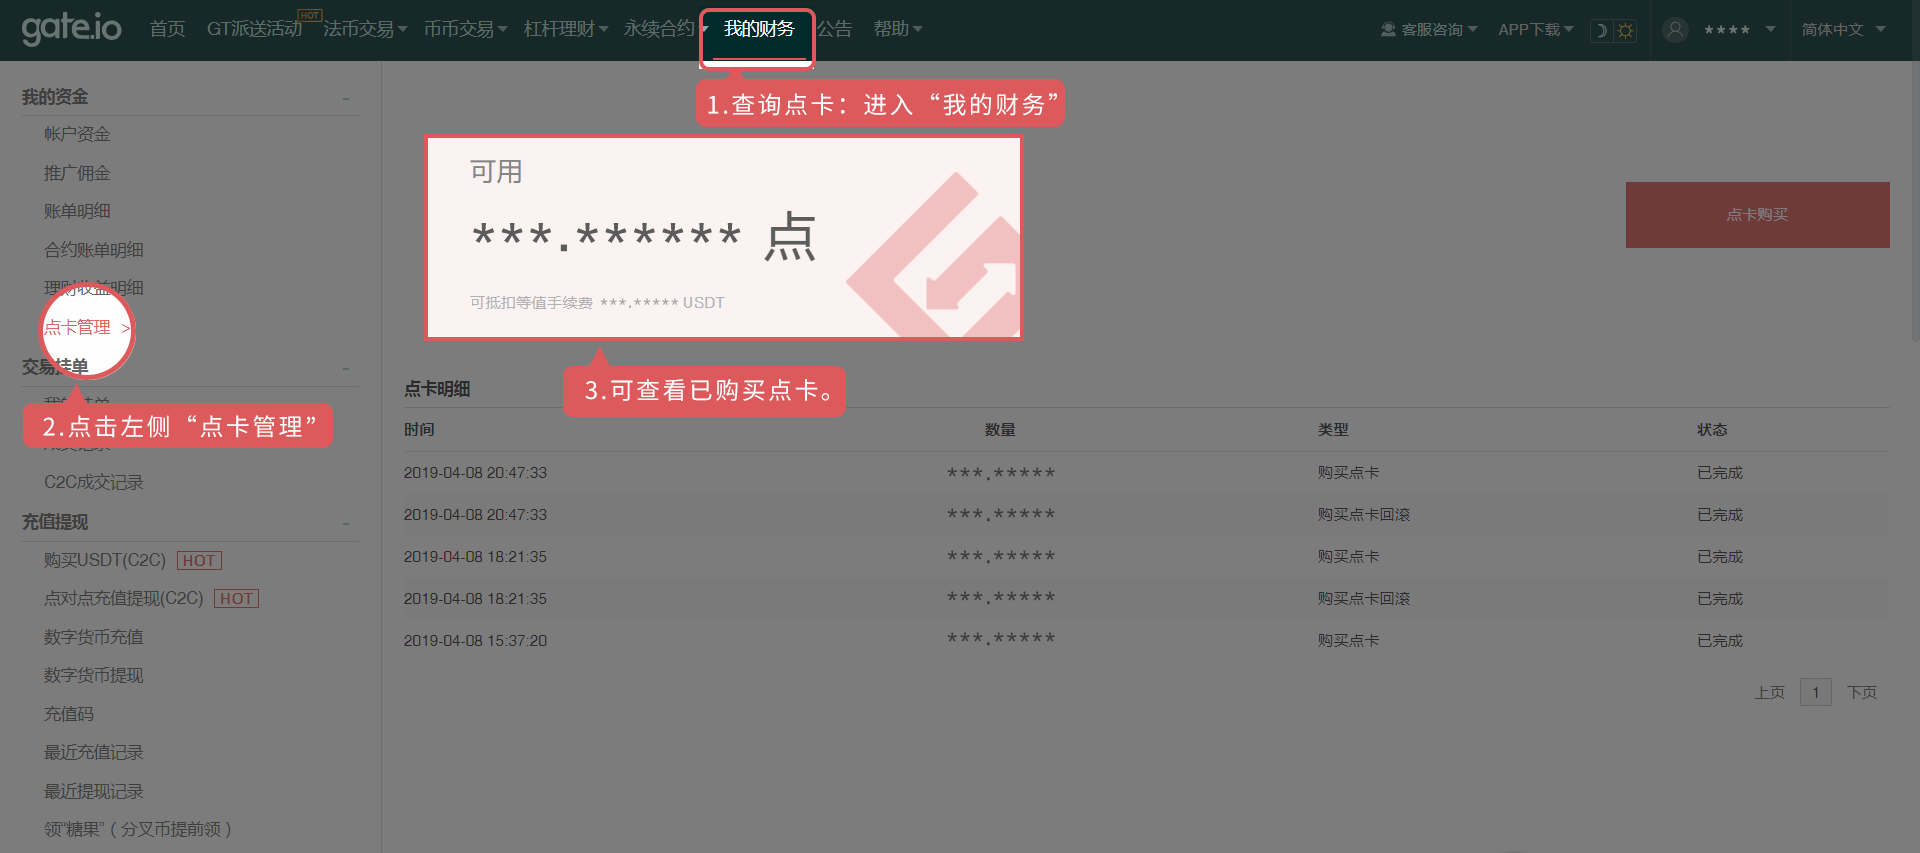Screen dimensions: 1920x853
Task: Open 领"糖果" (分叉币提前领) in the sidebar
Action: point(138,829)
